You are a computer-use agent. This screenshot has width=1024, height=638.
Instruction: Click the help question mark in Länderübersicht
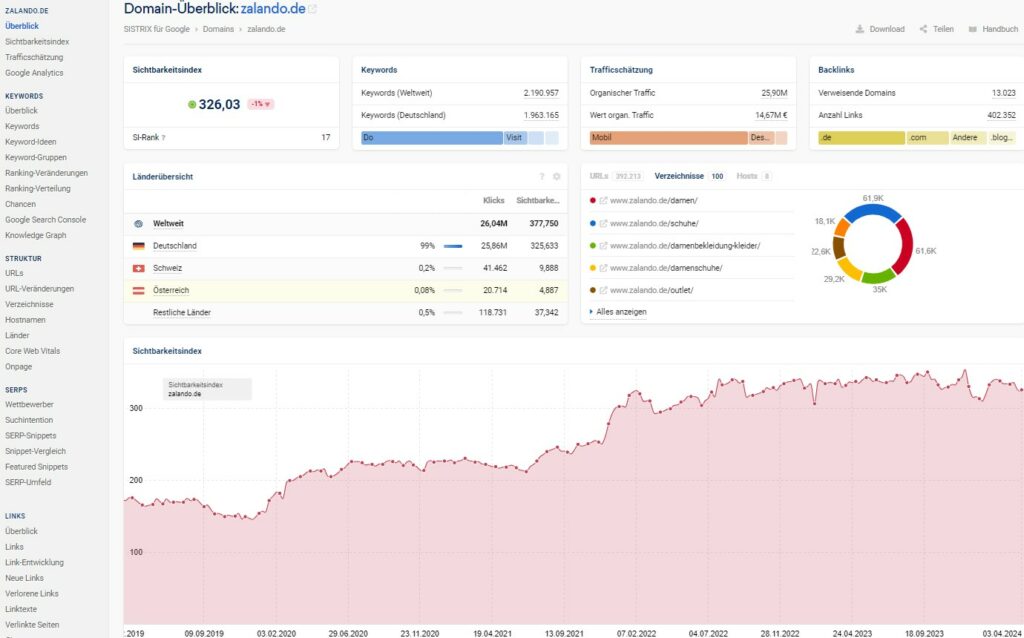542,177
